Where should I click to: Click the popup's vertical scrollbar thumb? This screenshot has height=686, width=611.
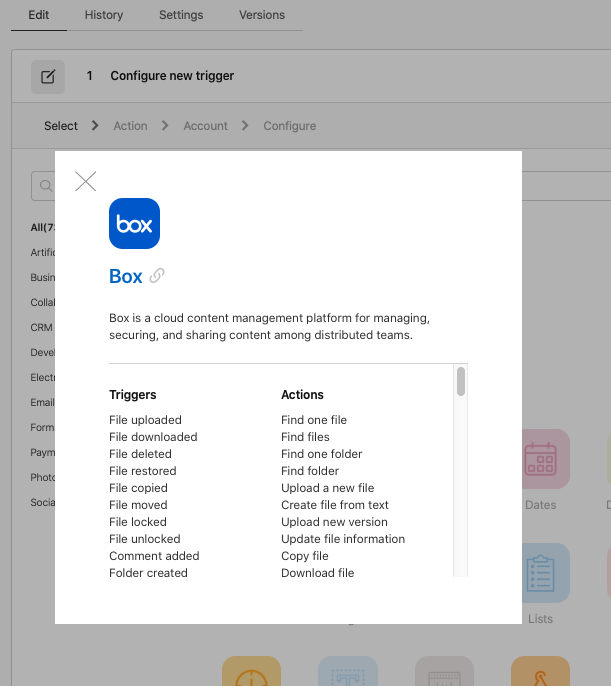tap(461, 382)
